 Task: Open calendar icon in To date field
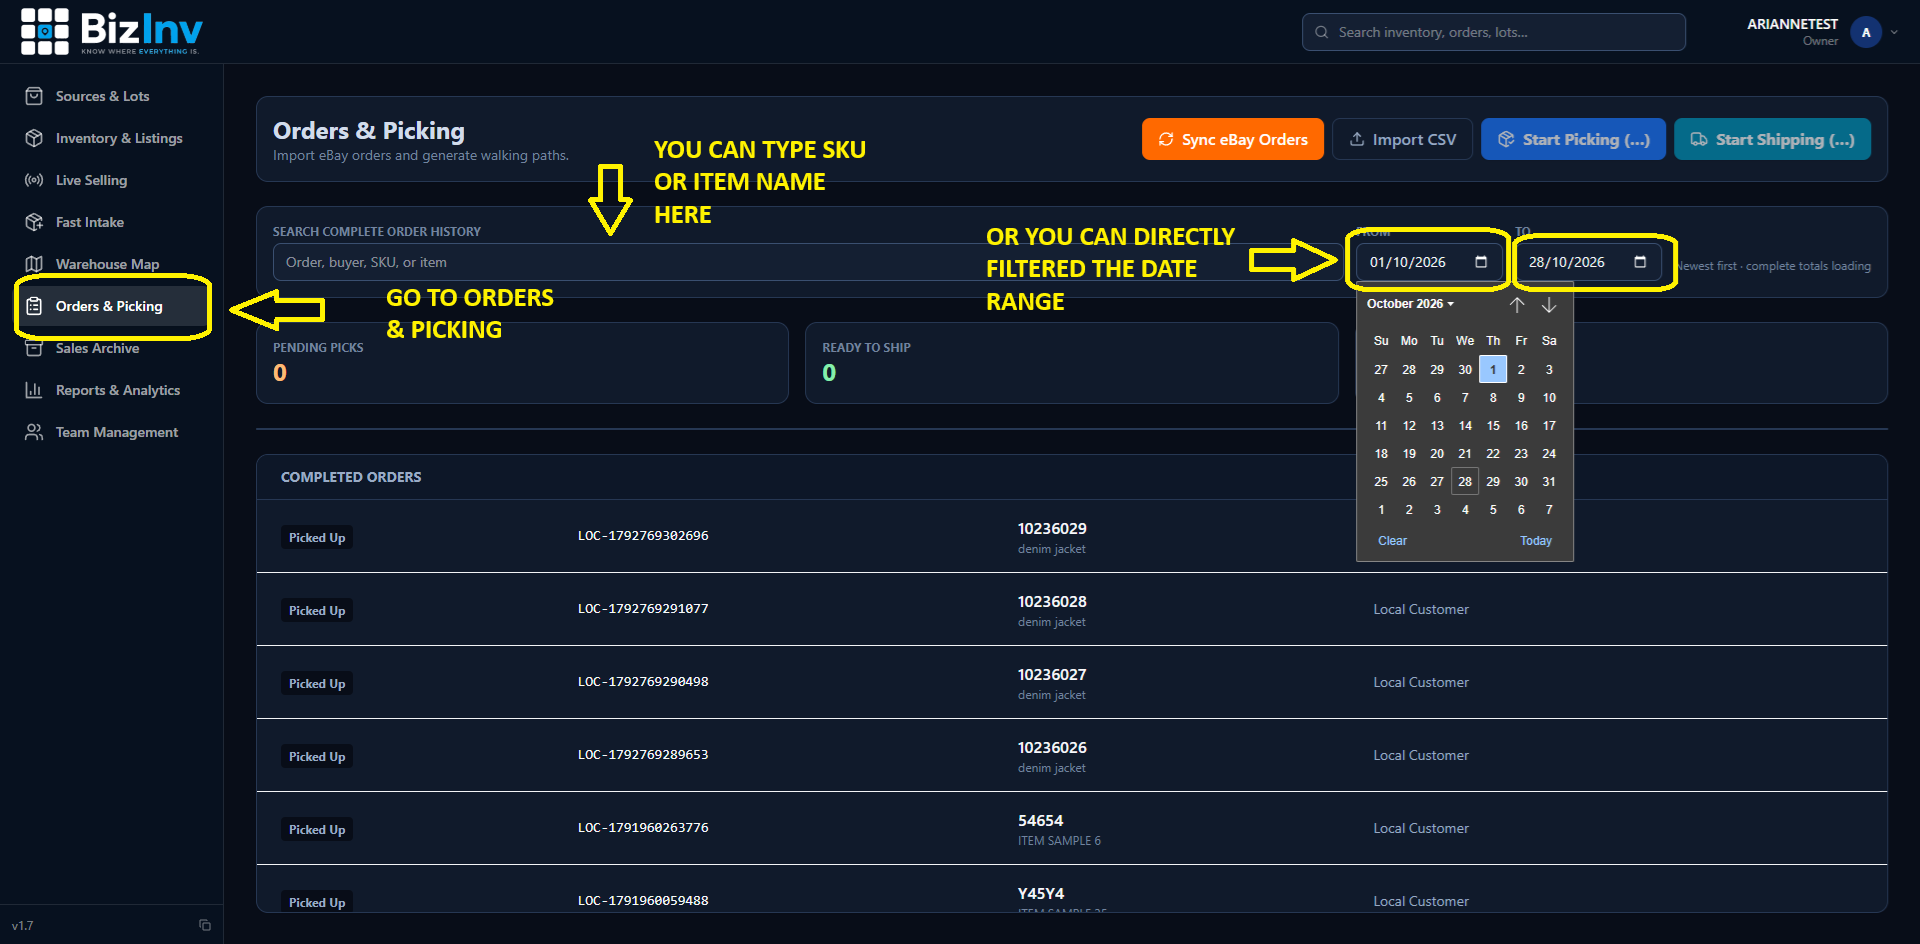pos(1640,262)
